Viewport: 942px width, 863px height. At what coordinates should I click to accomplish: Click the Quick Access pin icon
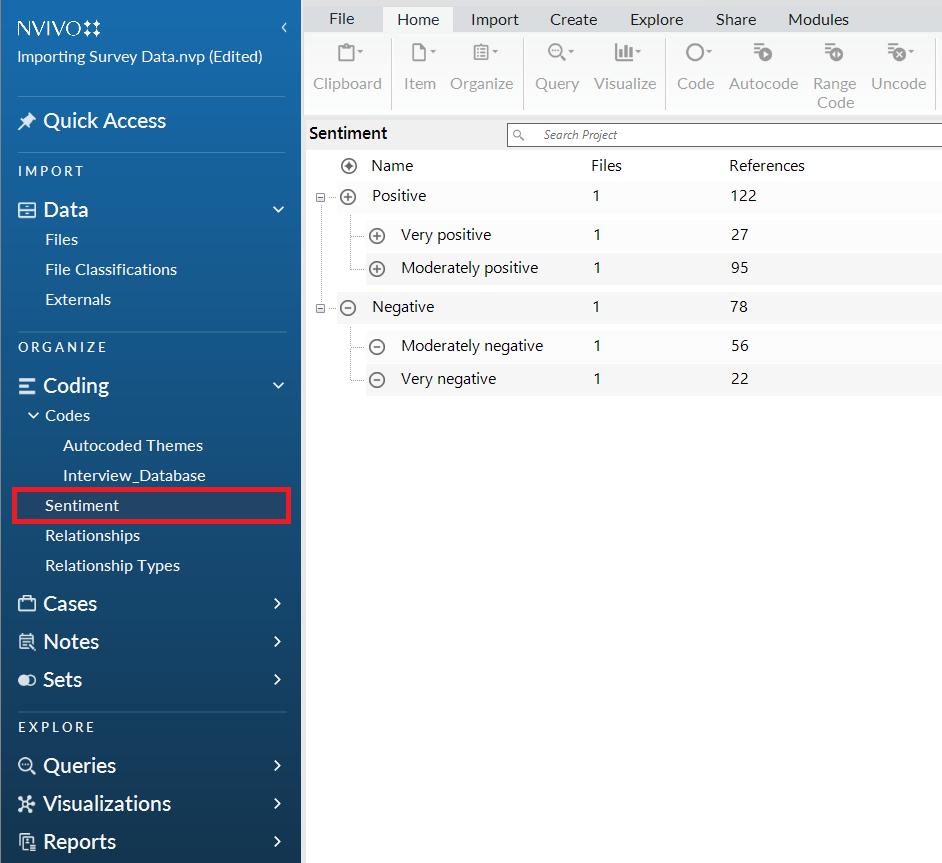pos(26,121)
